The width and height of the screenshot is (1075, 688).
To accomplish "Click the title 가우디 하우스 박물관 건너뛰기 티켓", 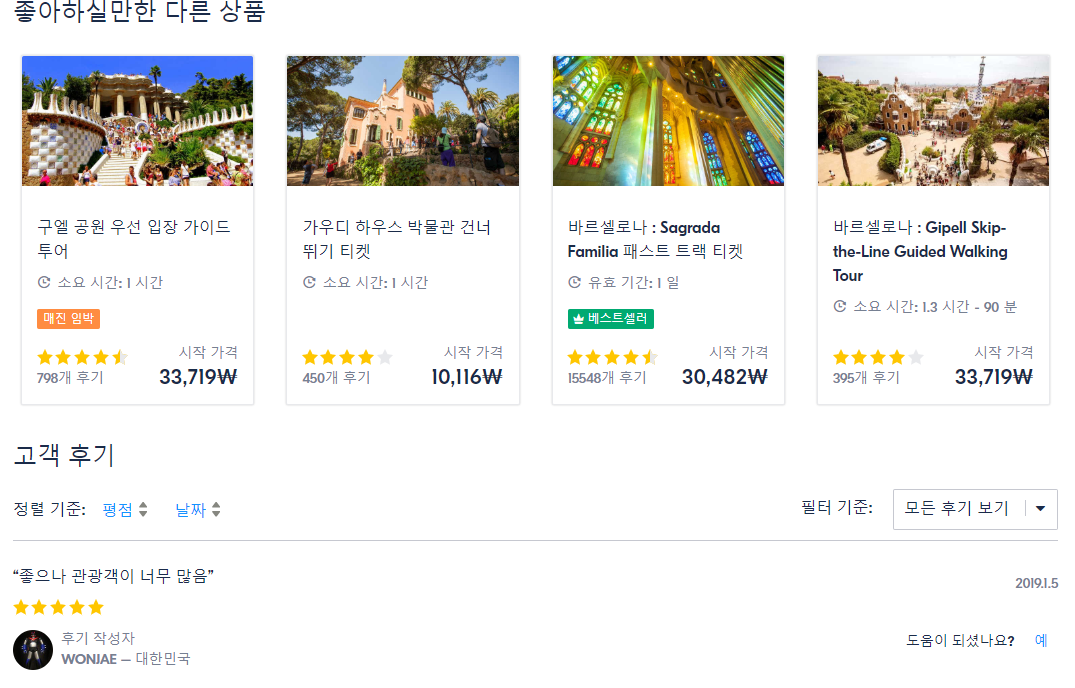I will [x=396, y=238].
